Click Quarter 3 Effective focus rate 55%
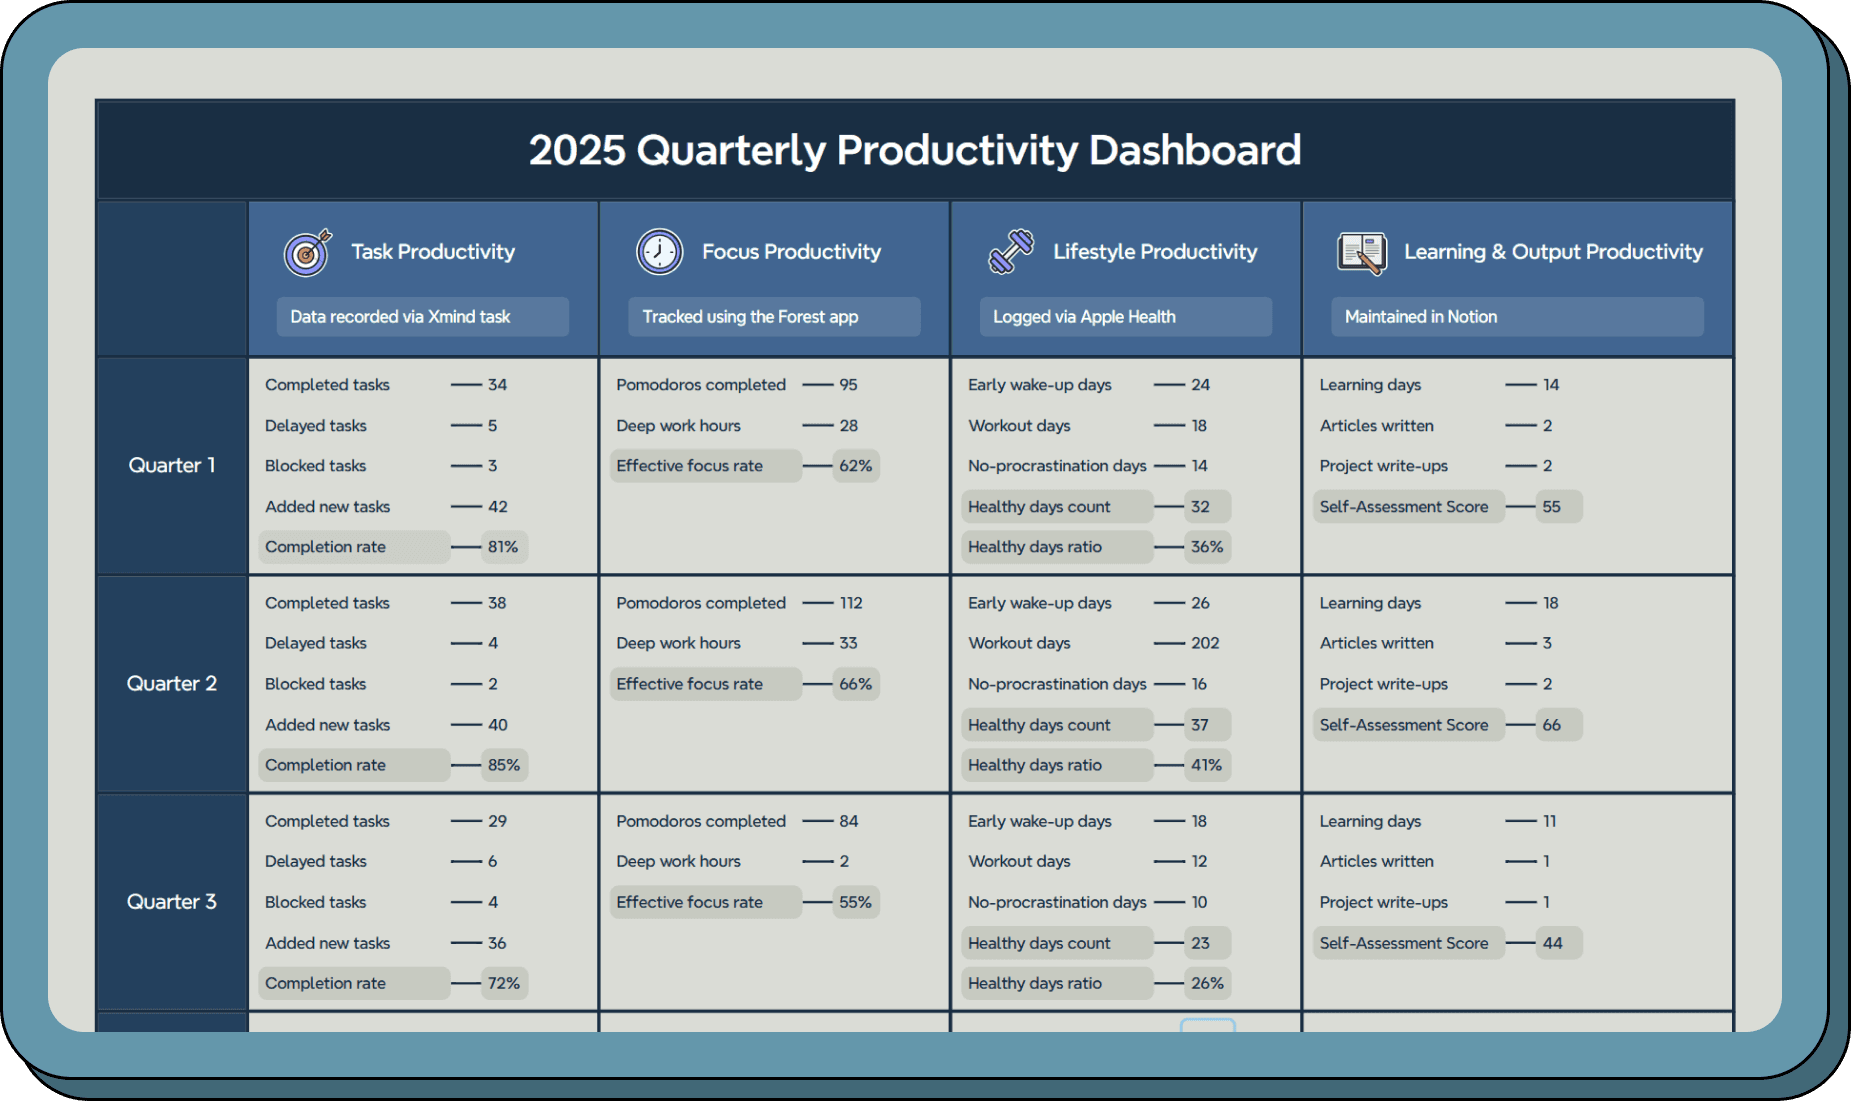The image size is (1851, 1101). (x=855, y=902)
